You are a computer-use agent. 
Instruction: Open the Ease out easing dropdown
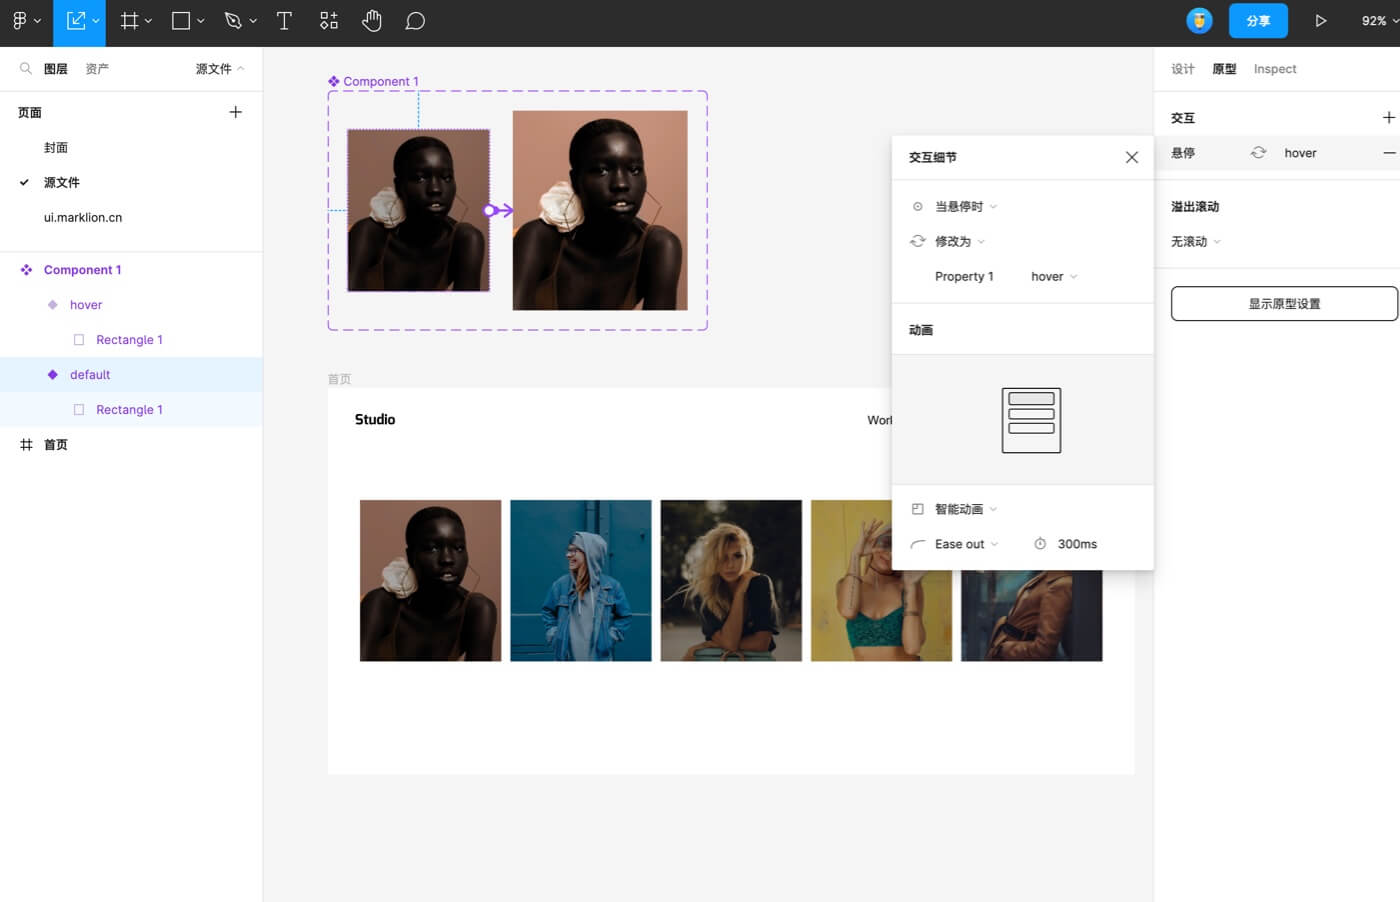coord(966,544)
